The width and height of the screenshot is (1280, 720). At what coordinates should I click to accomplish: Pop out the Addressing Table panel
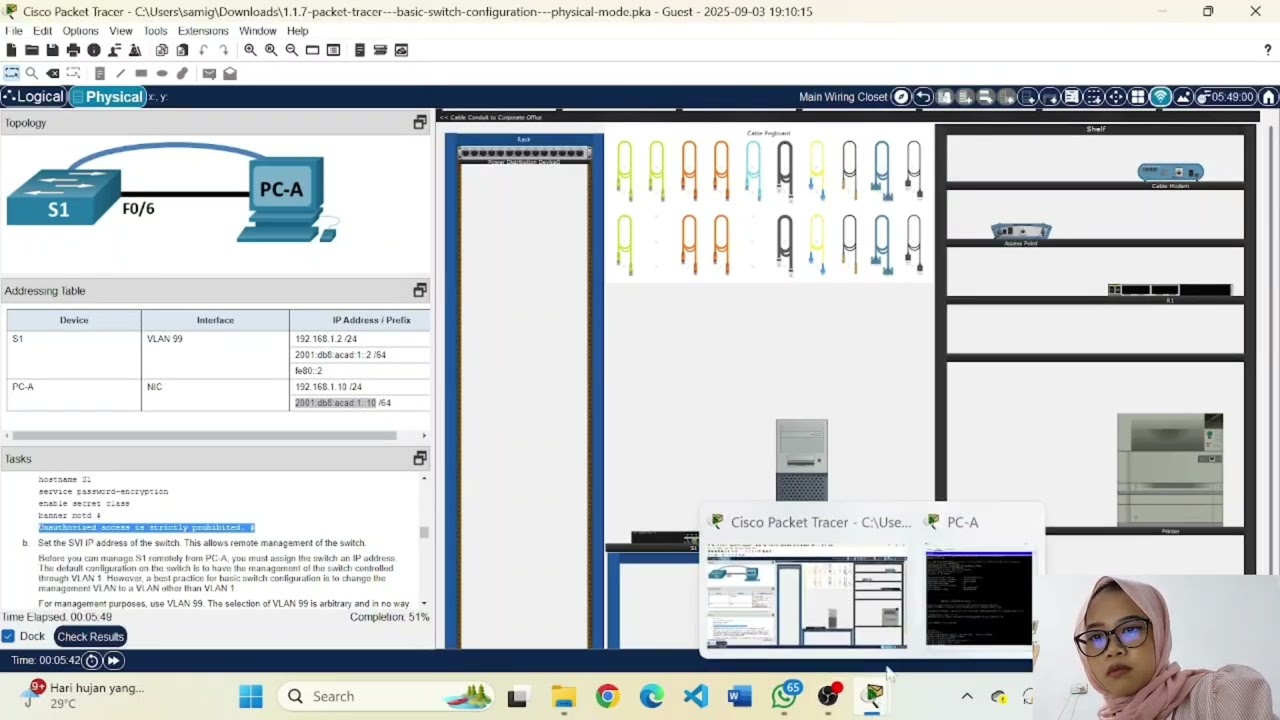pyautogui.click(x=420, y=291)
